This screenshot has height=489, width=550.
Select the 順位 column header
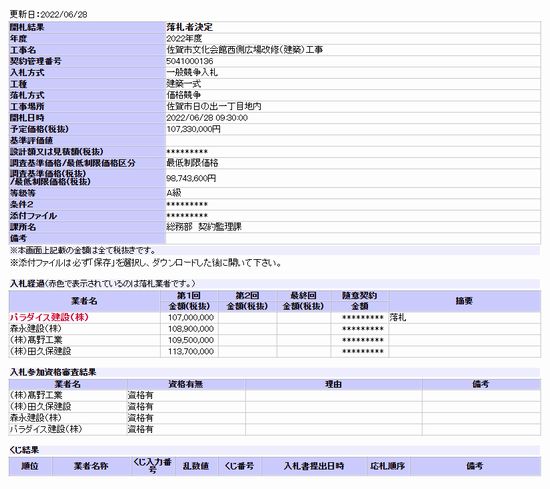point(30,466)
